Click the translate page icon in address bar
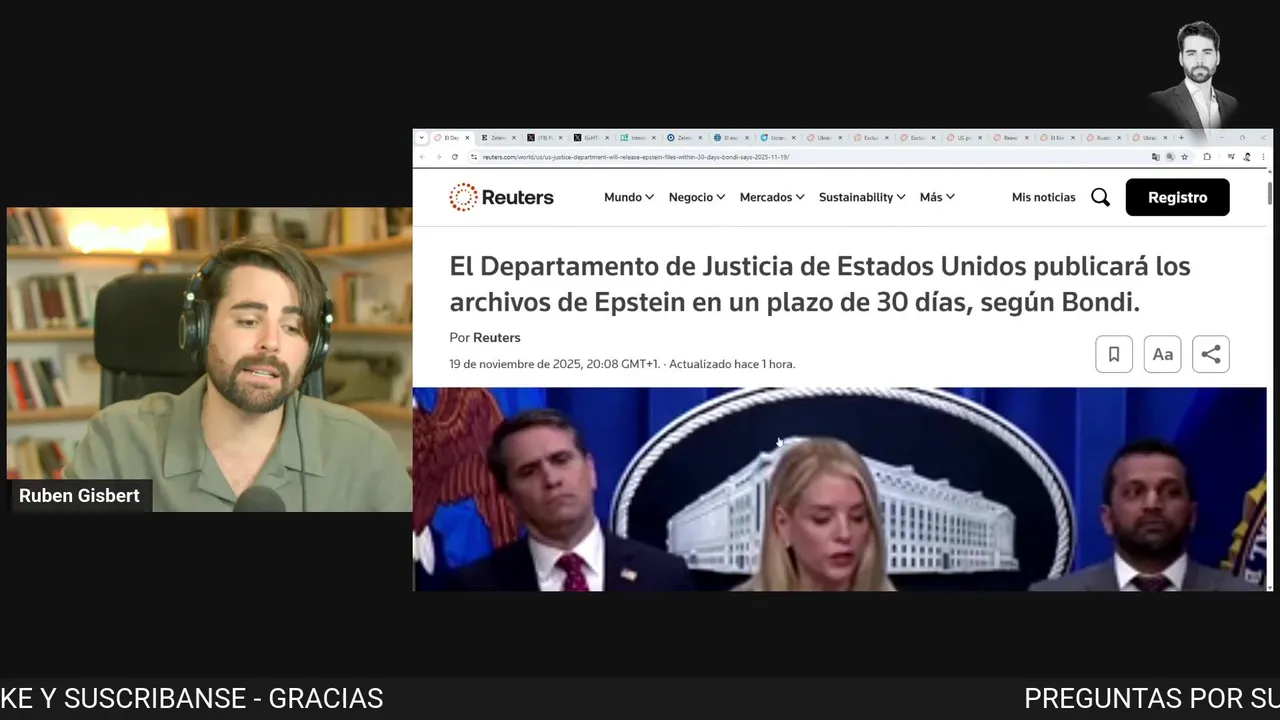This screenshot has height=720, width=1280. [1156, 157]
